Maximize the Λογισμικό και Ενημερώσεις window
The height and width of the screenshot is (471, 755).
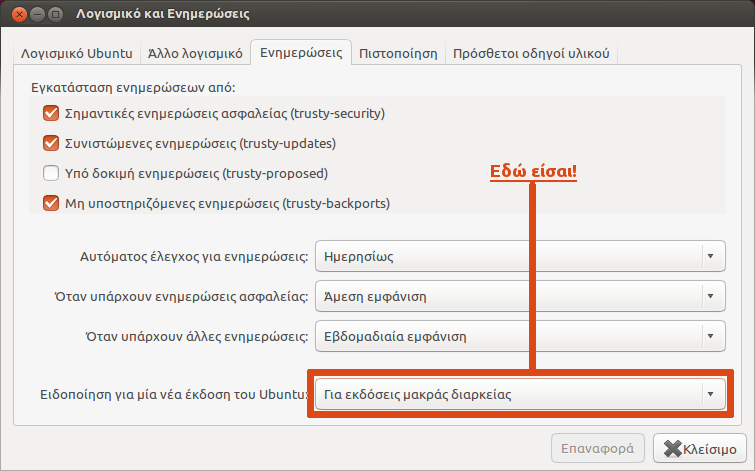pyautogui.click(x=56, y=14)
